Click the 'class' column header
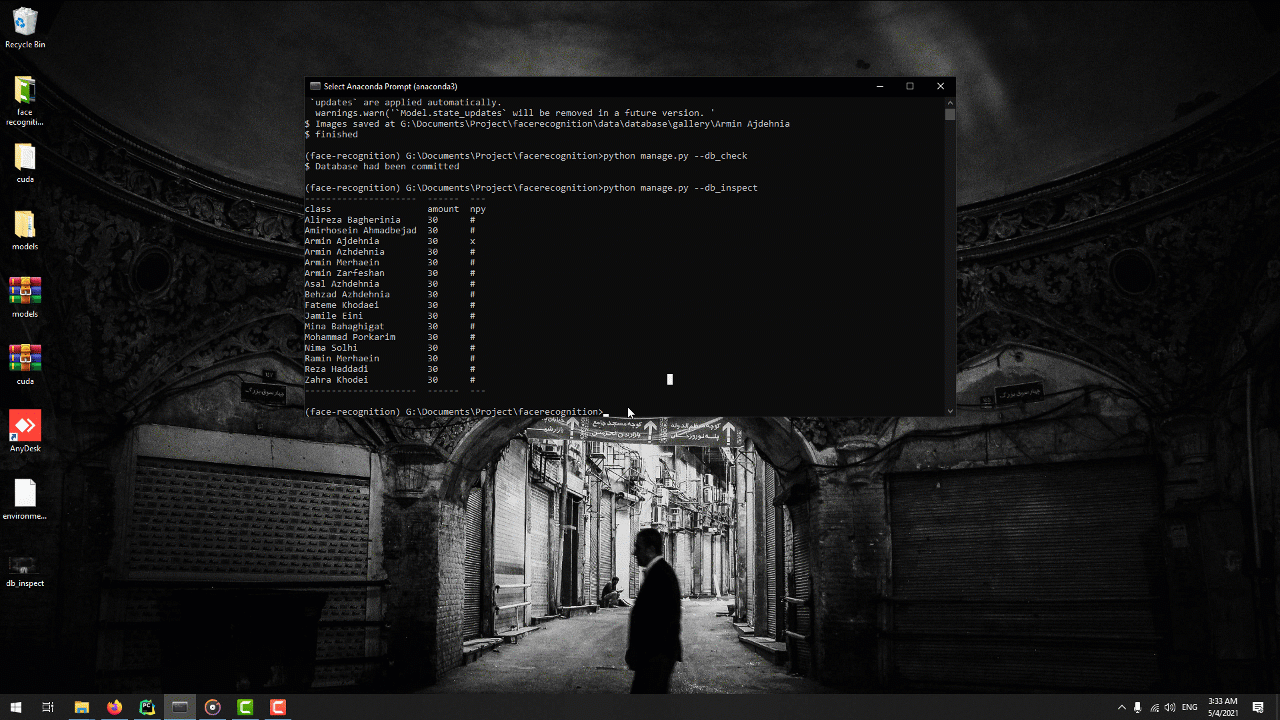 coord(318,209)
